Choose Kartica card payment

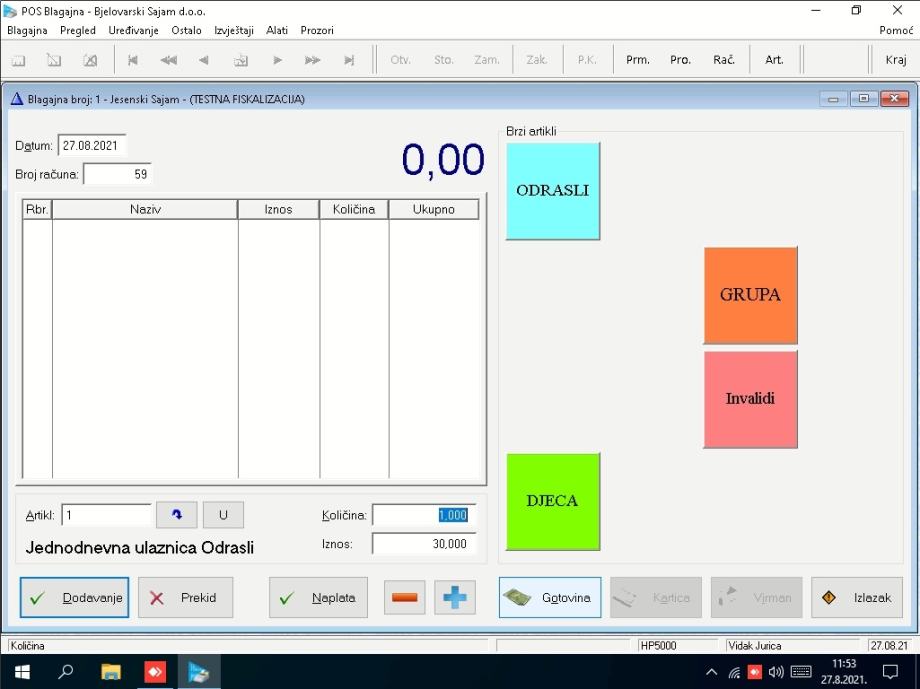coord(656,597)
